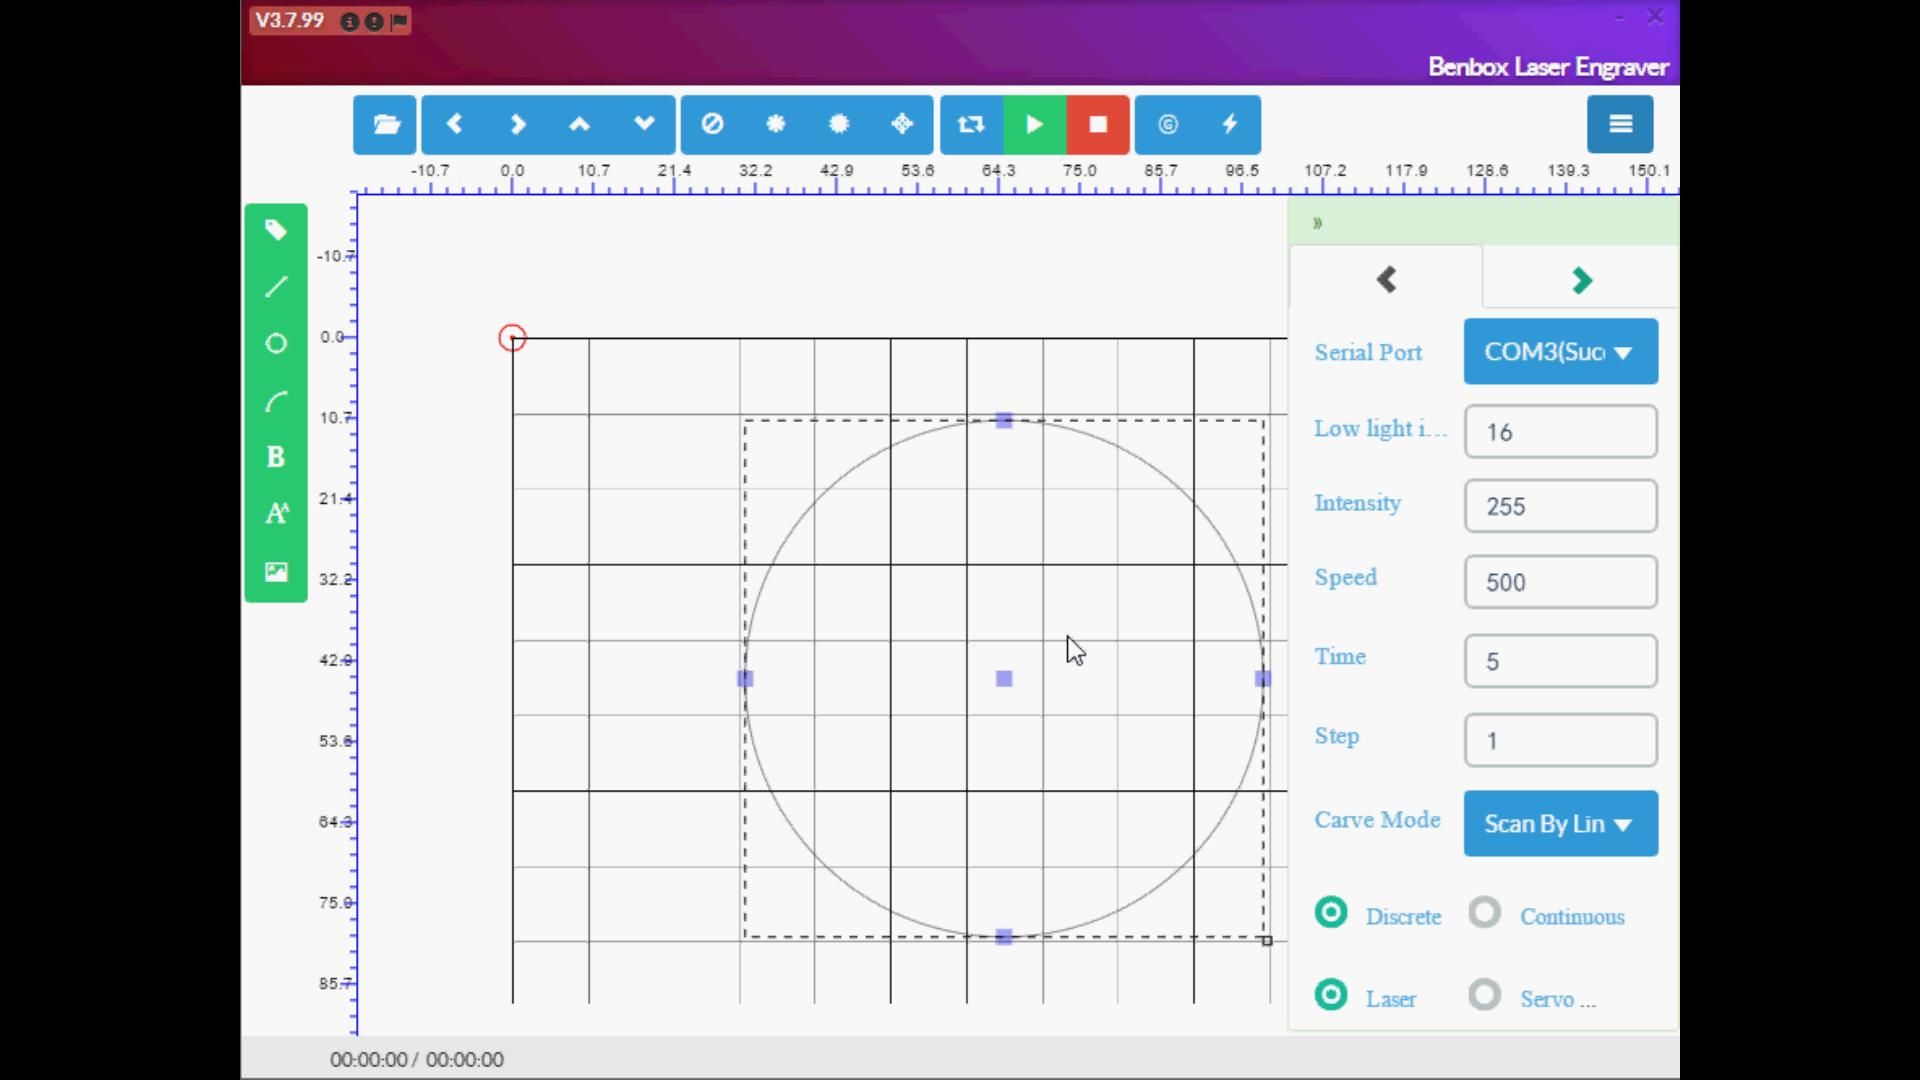Click the lightning bolt firmware icon
Screen dimensions: 1920x1080
tap(1229, 125)
